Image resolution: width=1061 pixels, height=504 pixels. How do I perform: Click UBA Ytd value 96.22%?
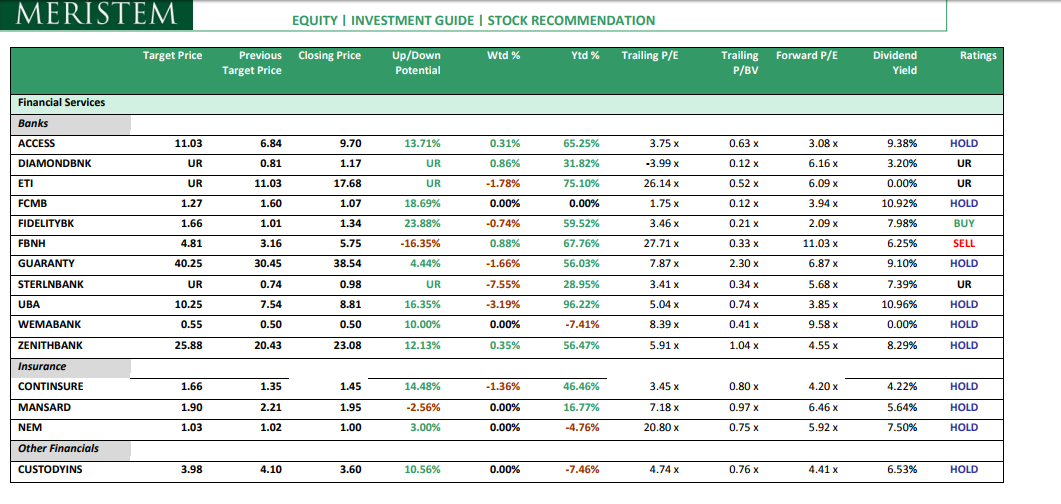pos(582,304)
